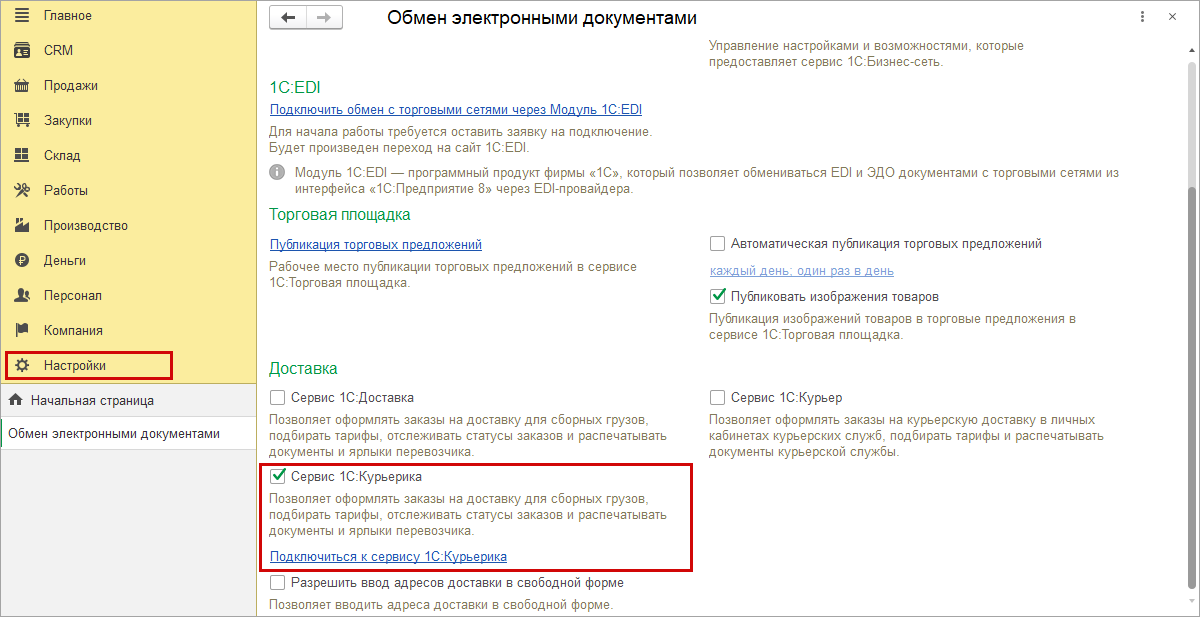Open the Главное section

128,15
